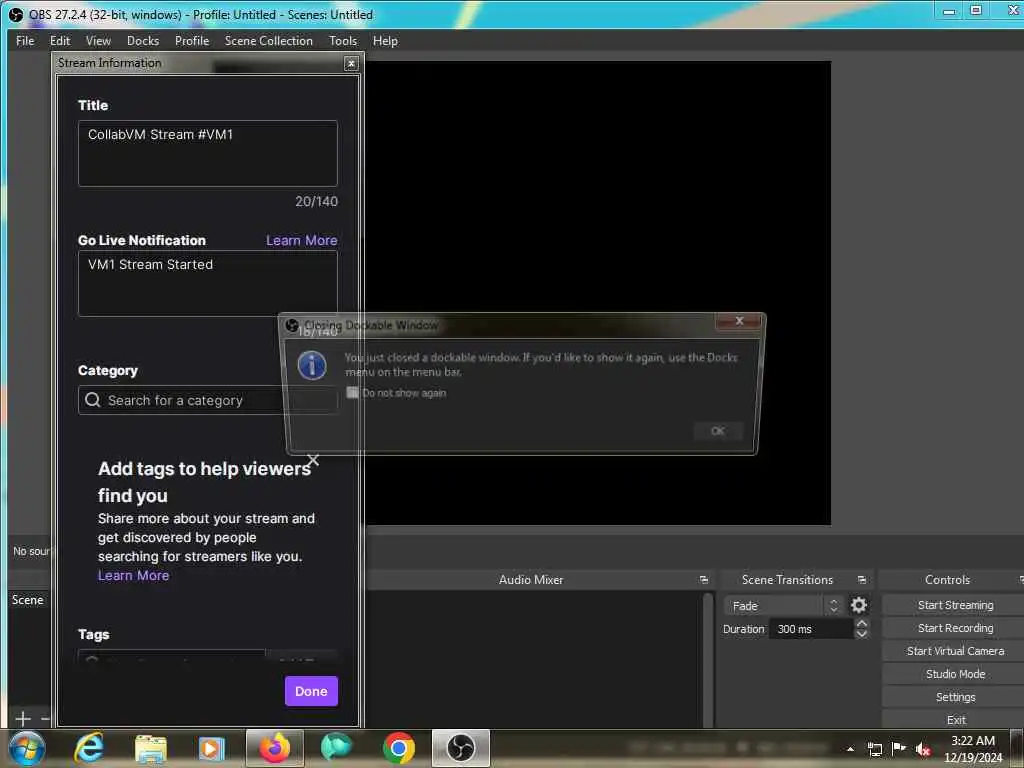Show hidden tray icons arrow
Image resolution: width=1024 pixels, height=768 pixels.
pos(850,750)
